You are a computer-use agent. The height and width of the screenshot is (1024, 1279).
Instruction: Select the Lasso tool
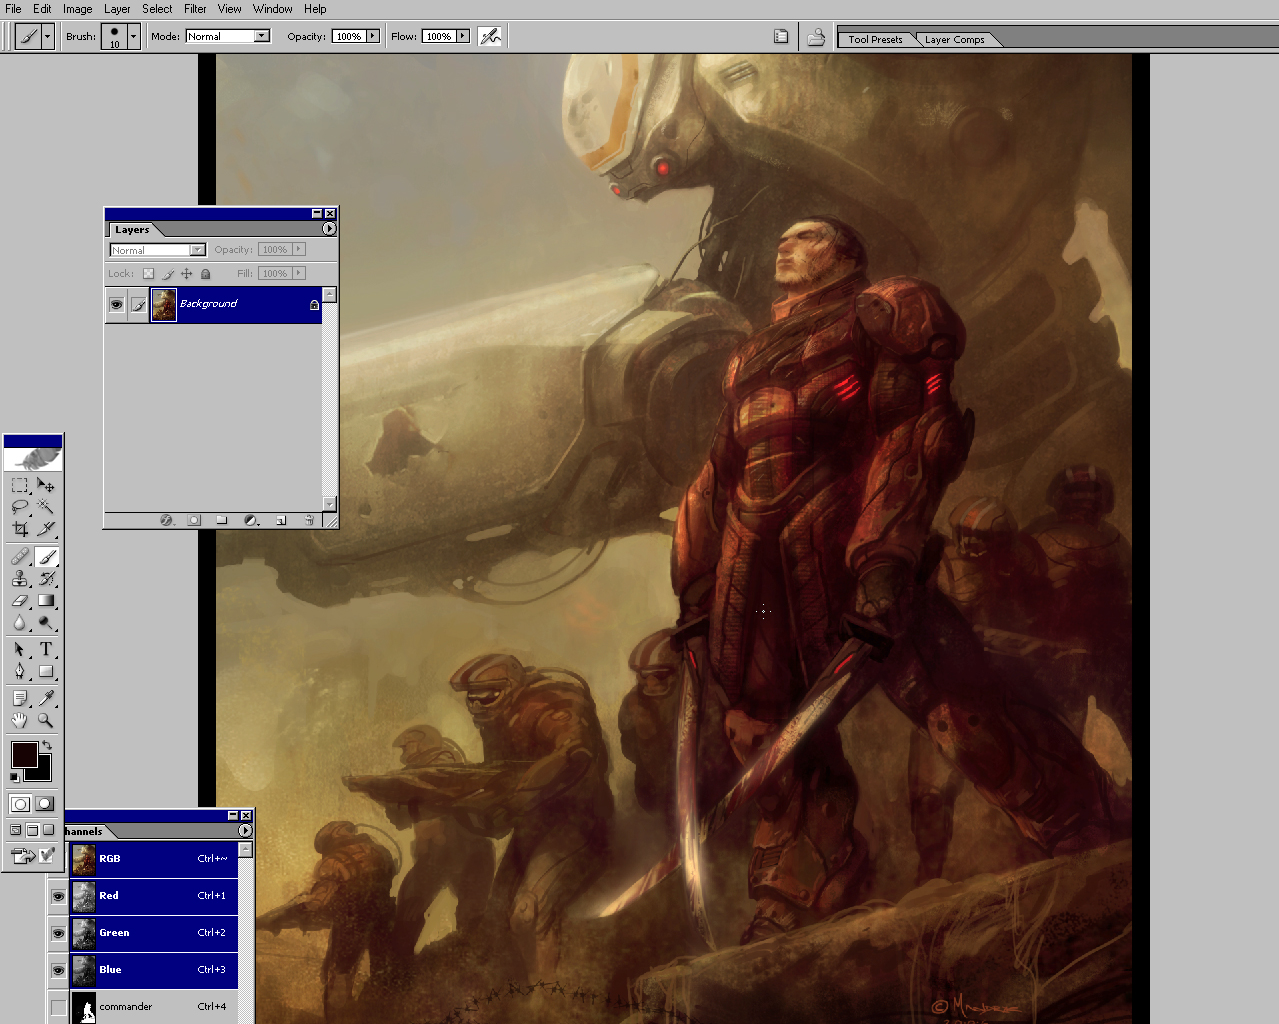point(20,507)
